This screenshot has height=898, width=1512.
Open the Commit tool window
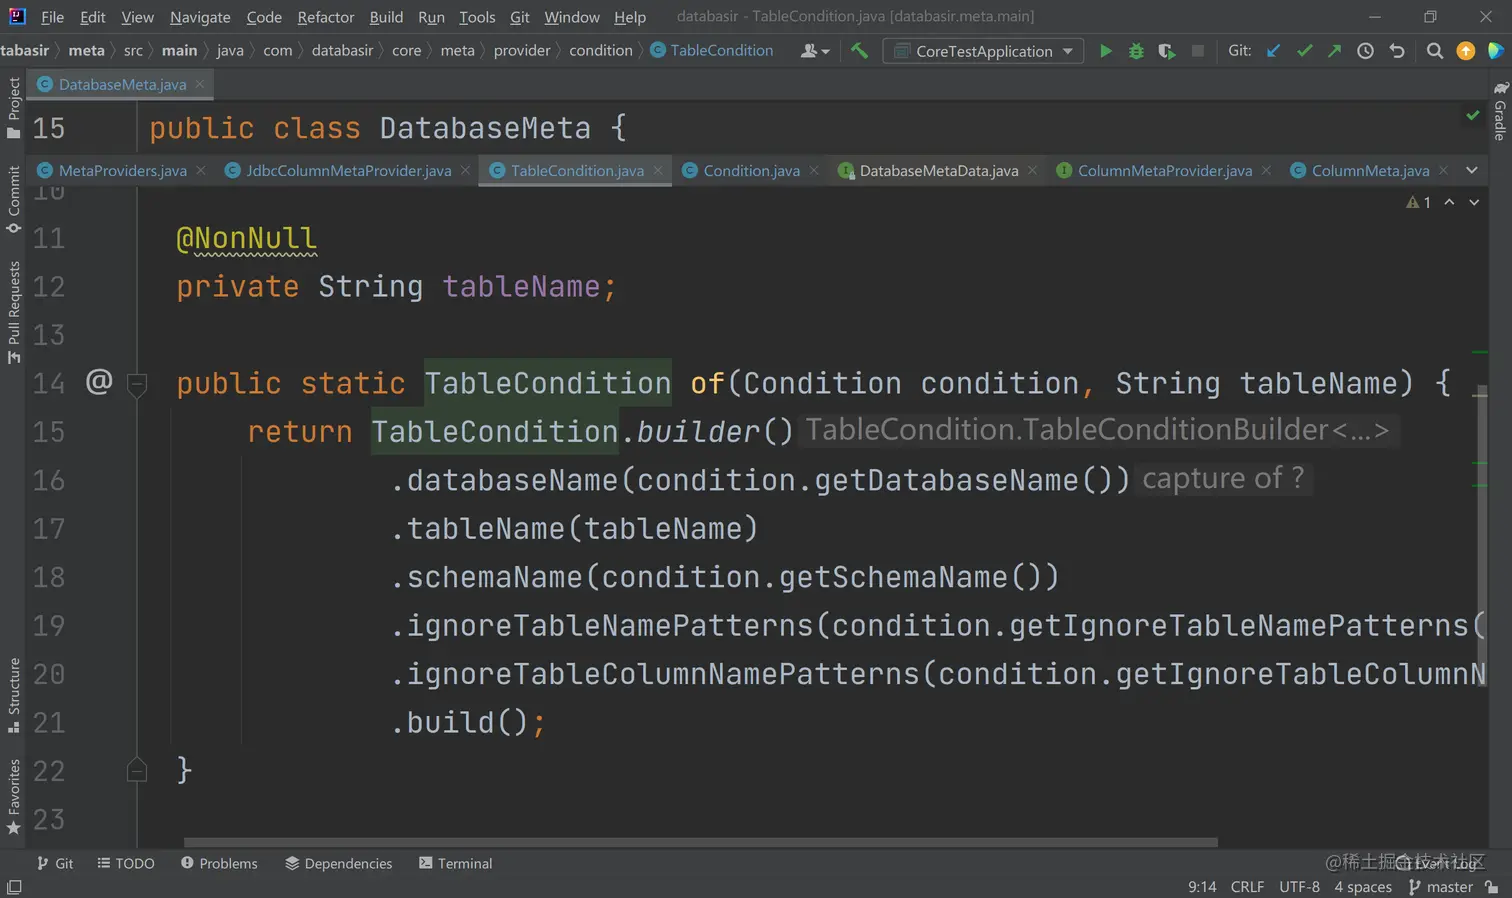[x=14, y=200]
